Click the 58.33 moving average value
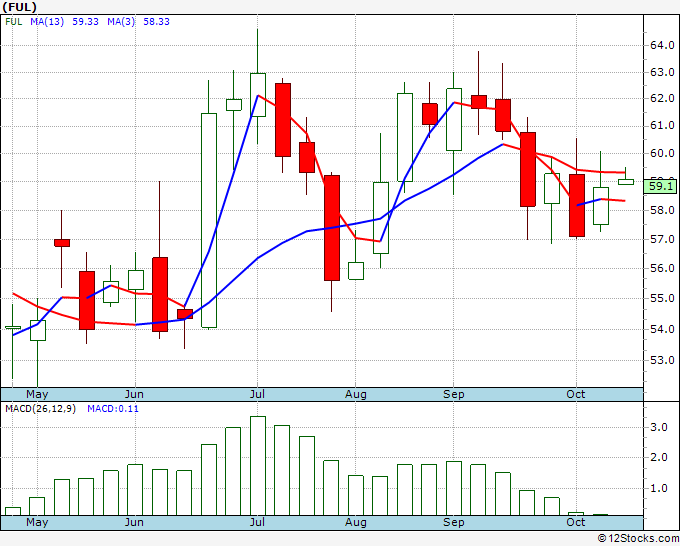680x546 pixels. point(157,22)
